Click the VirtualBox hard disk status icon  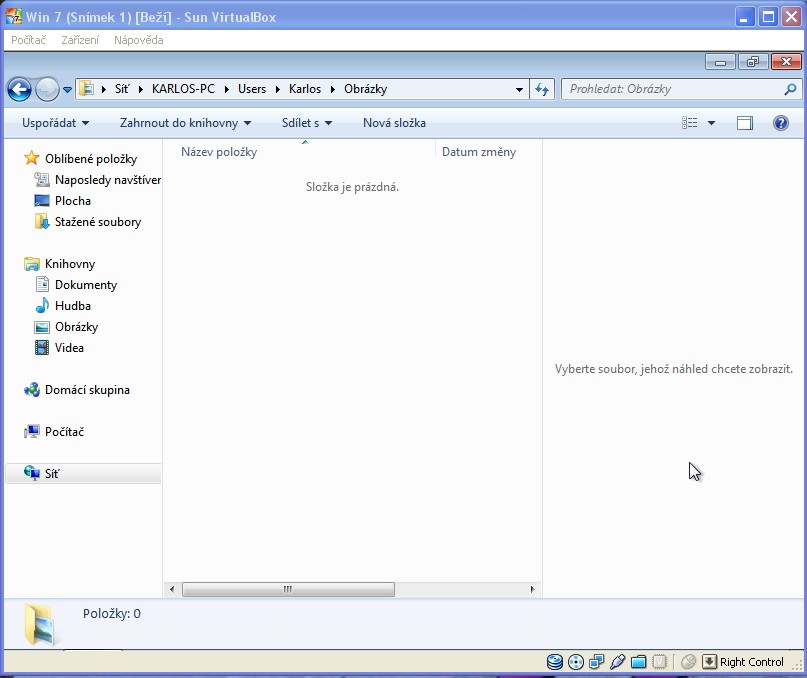[555, 662]
